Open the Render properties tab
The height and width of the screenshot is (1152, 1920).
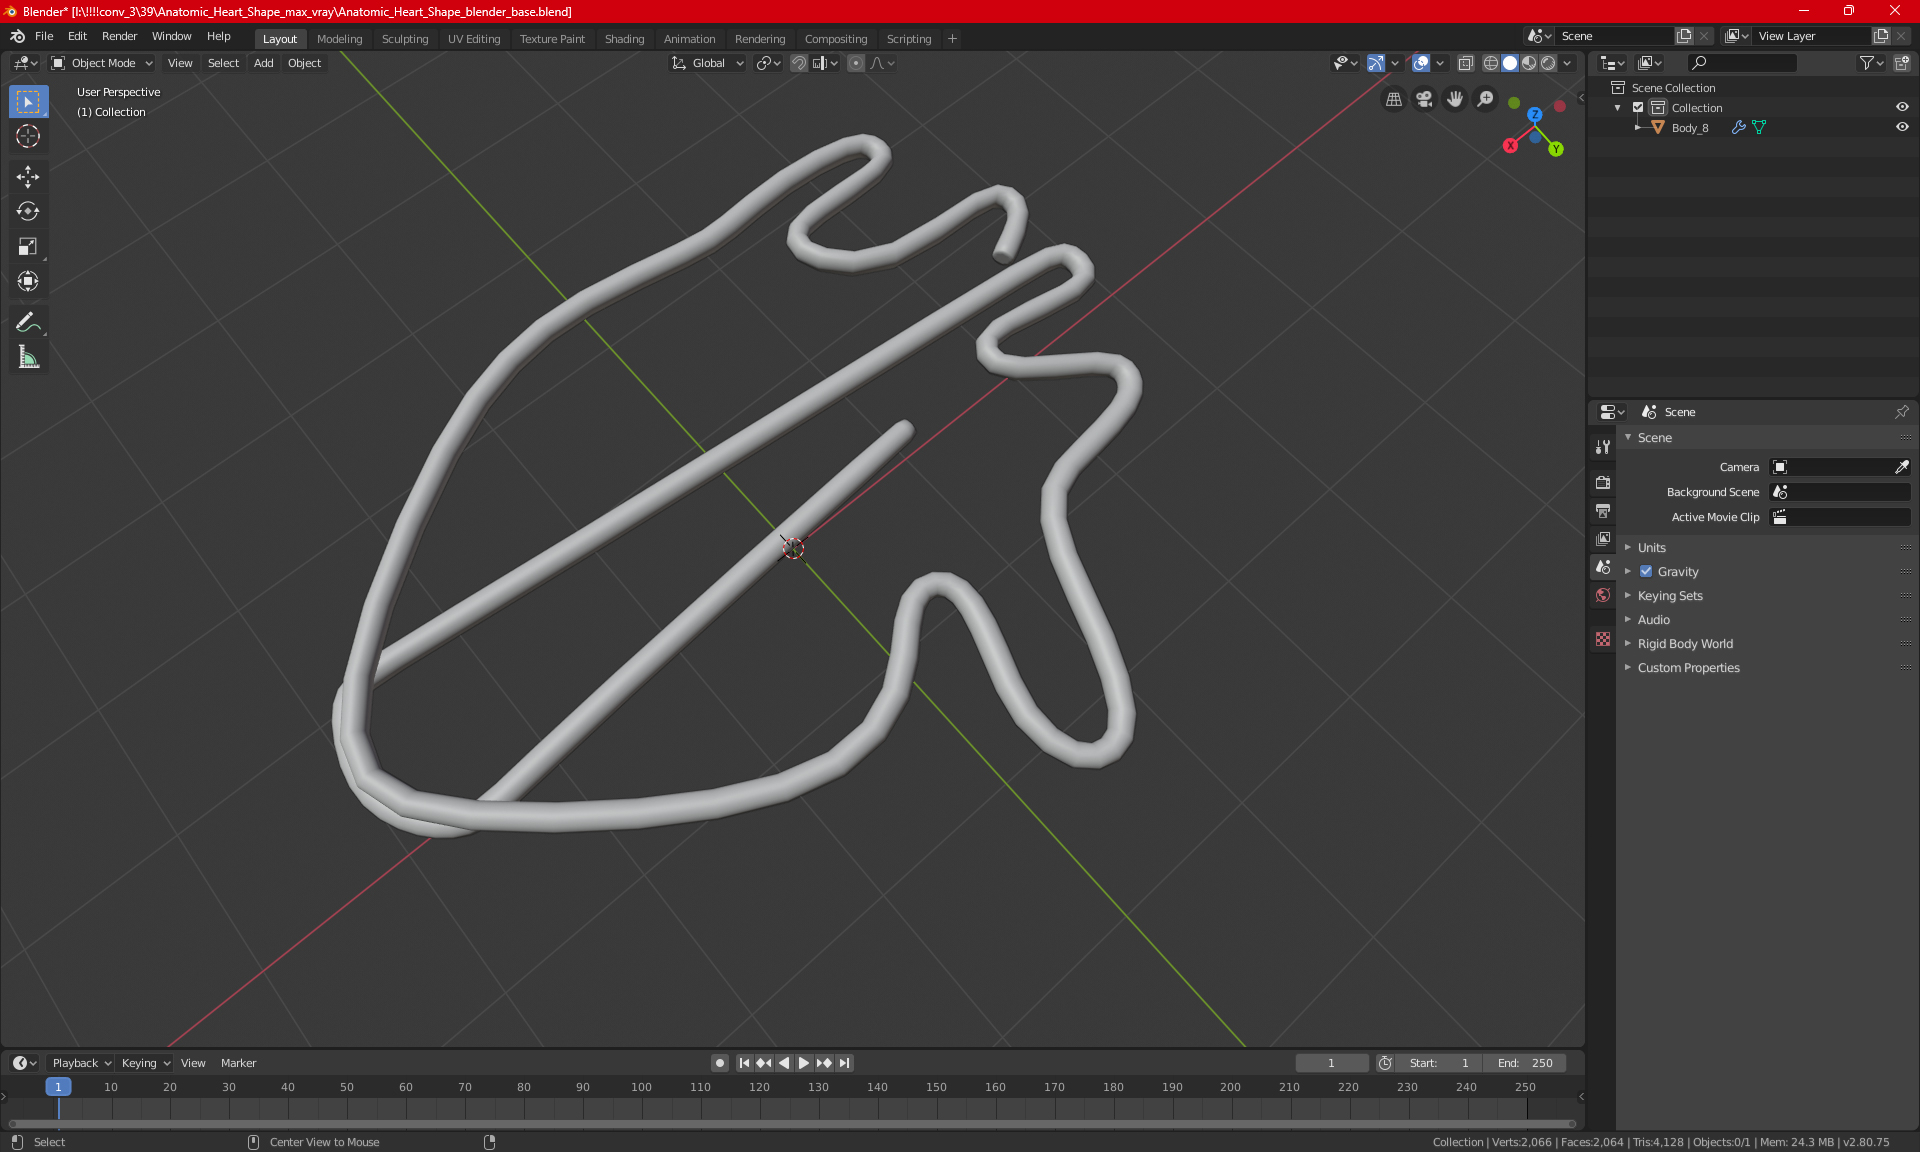1603,482
